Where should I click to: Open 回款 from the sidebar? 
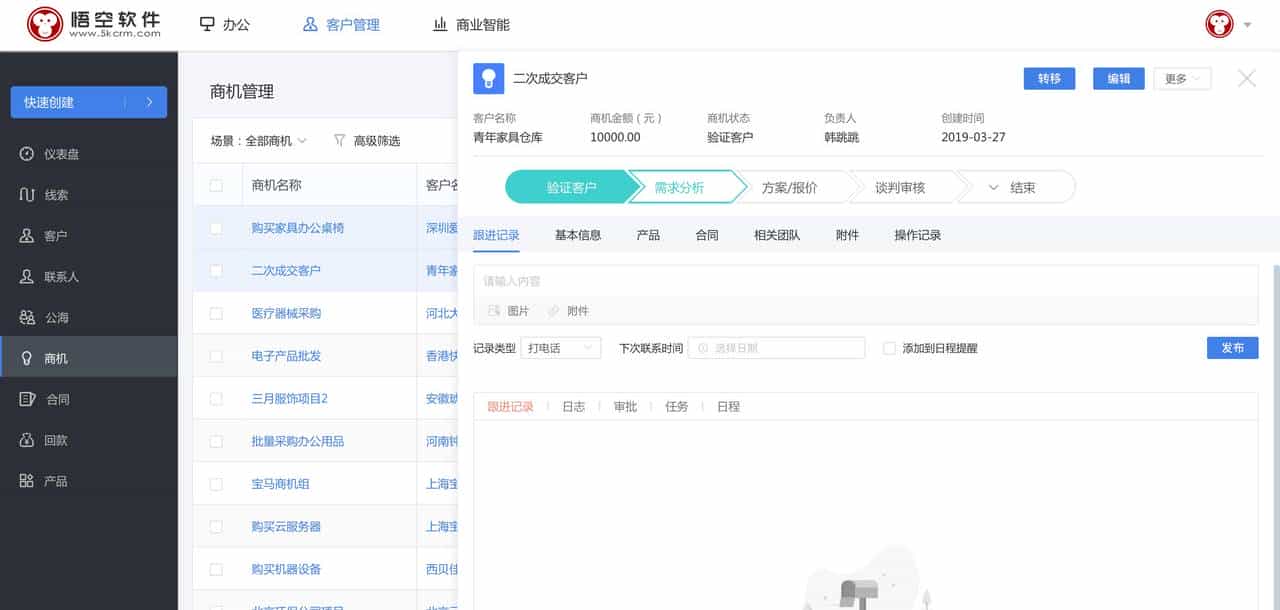(58, 440)
